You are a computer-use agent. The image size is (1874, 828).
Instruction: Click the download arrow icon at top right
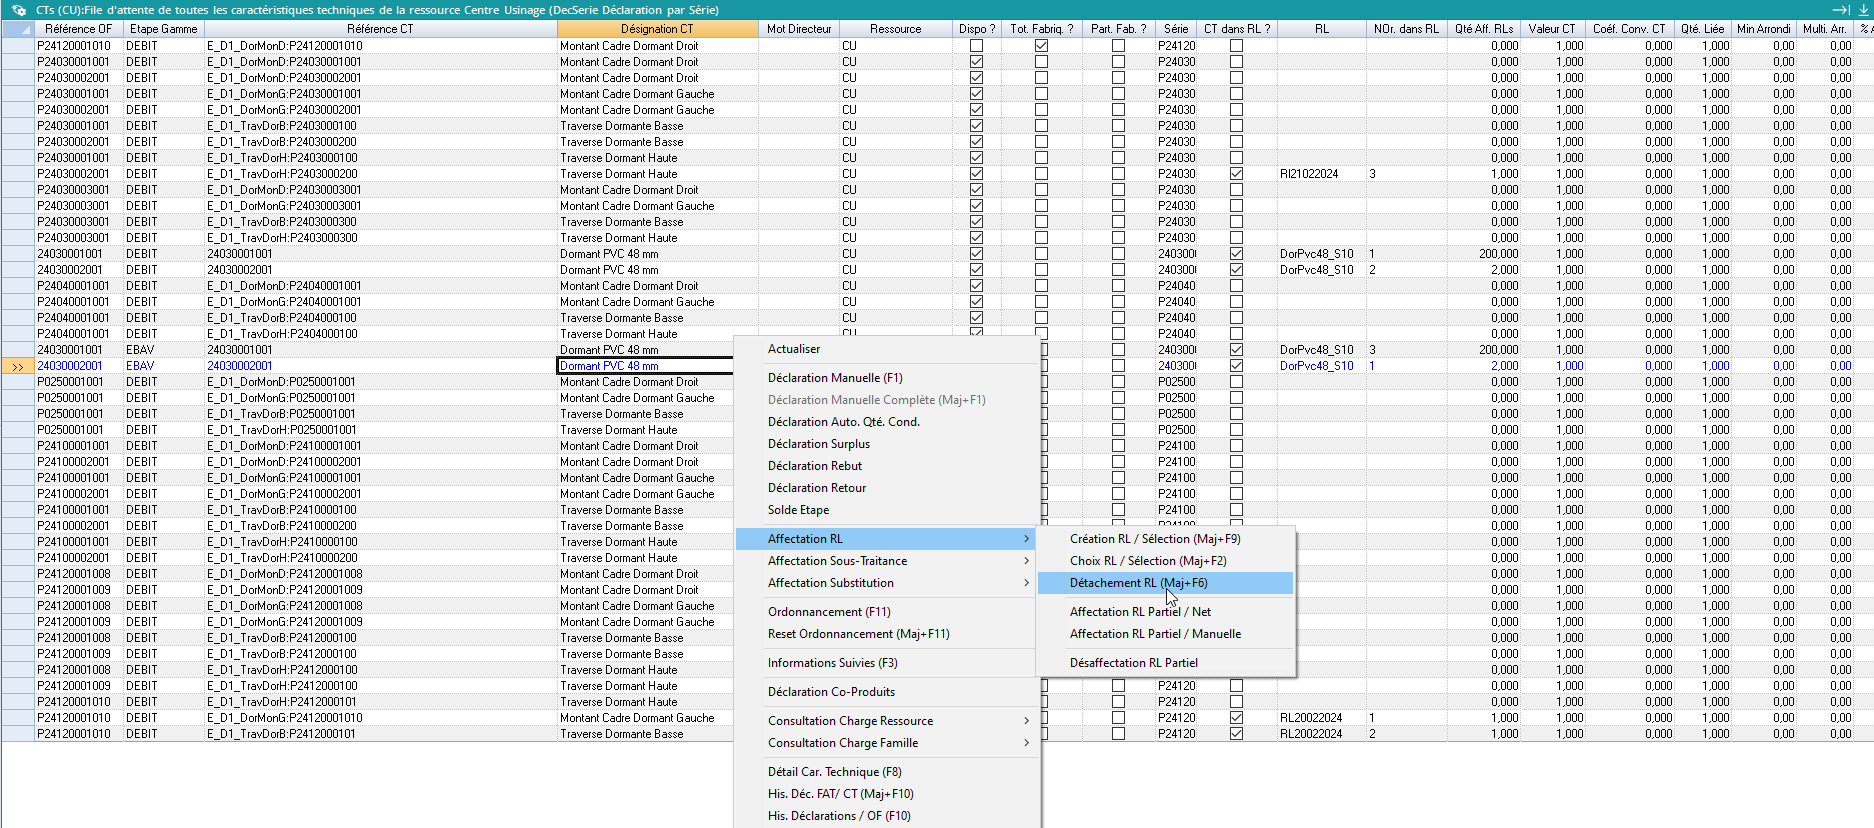[x=1864, y=10]
